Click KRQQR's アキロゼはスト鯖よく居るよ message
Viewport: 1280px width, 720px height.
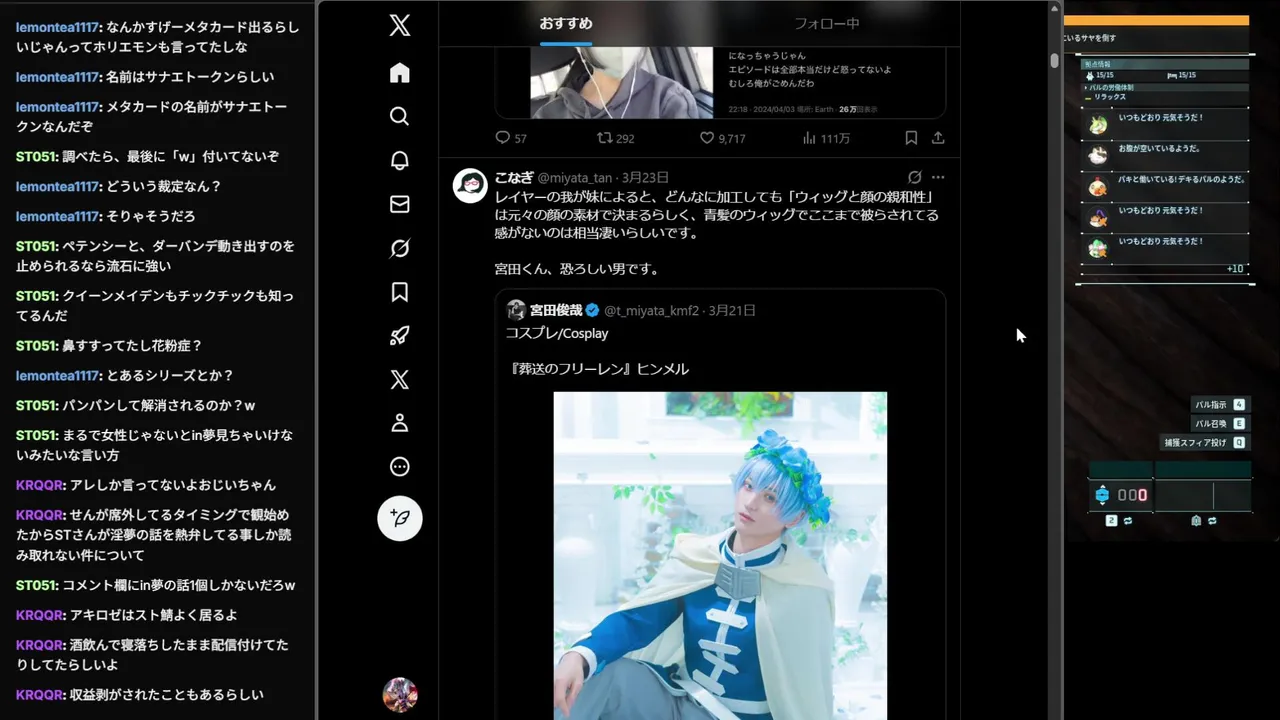tap(127, 615)
